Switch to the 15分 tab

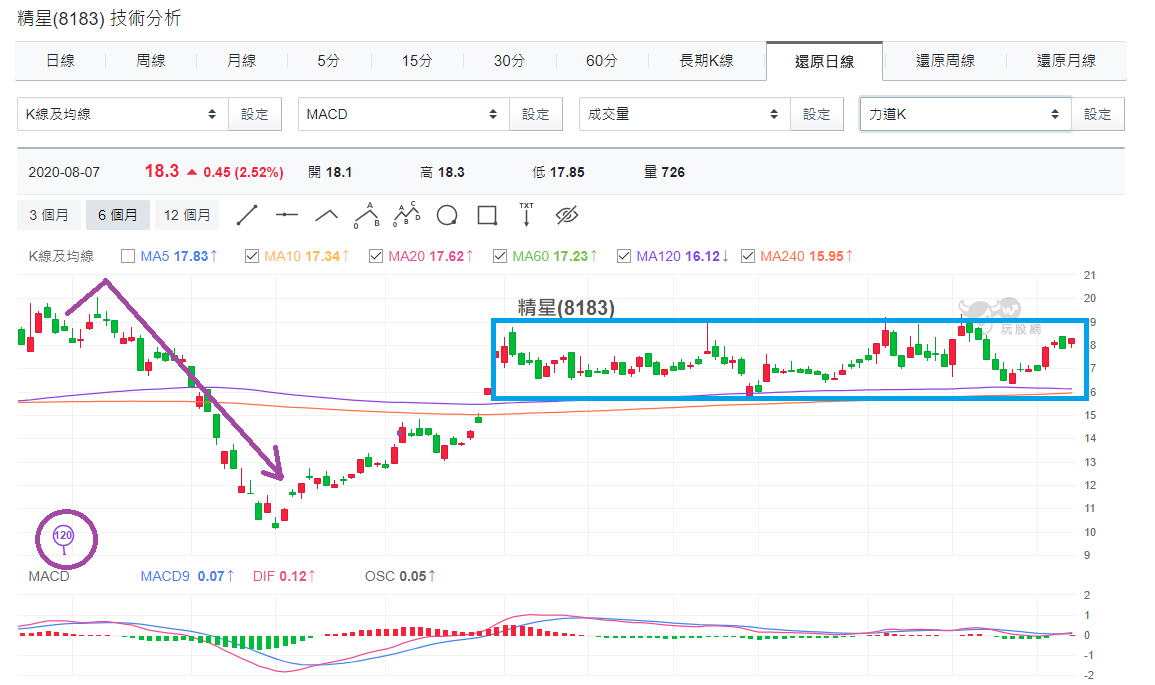[x=417, y=61]
